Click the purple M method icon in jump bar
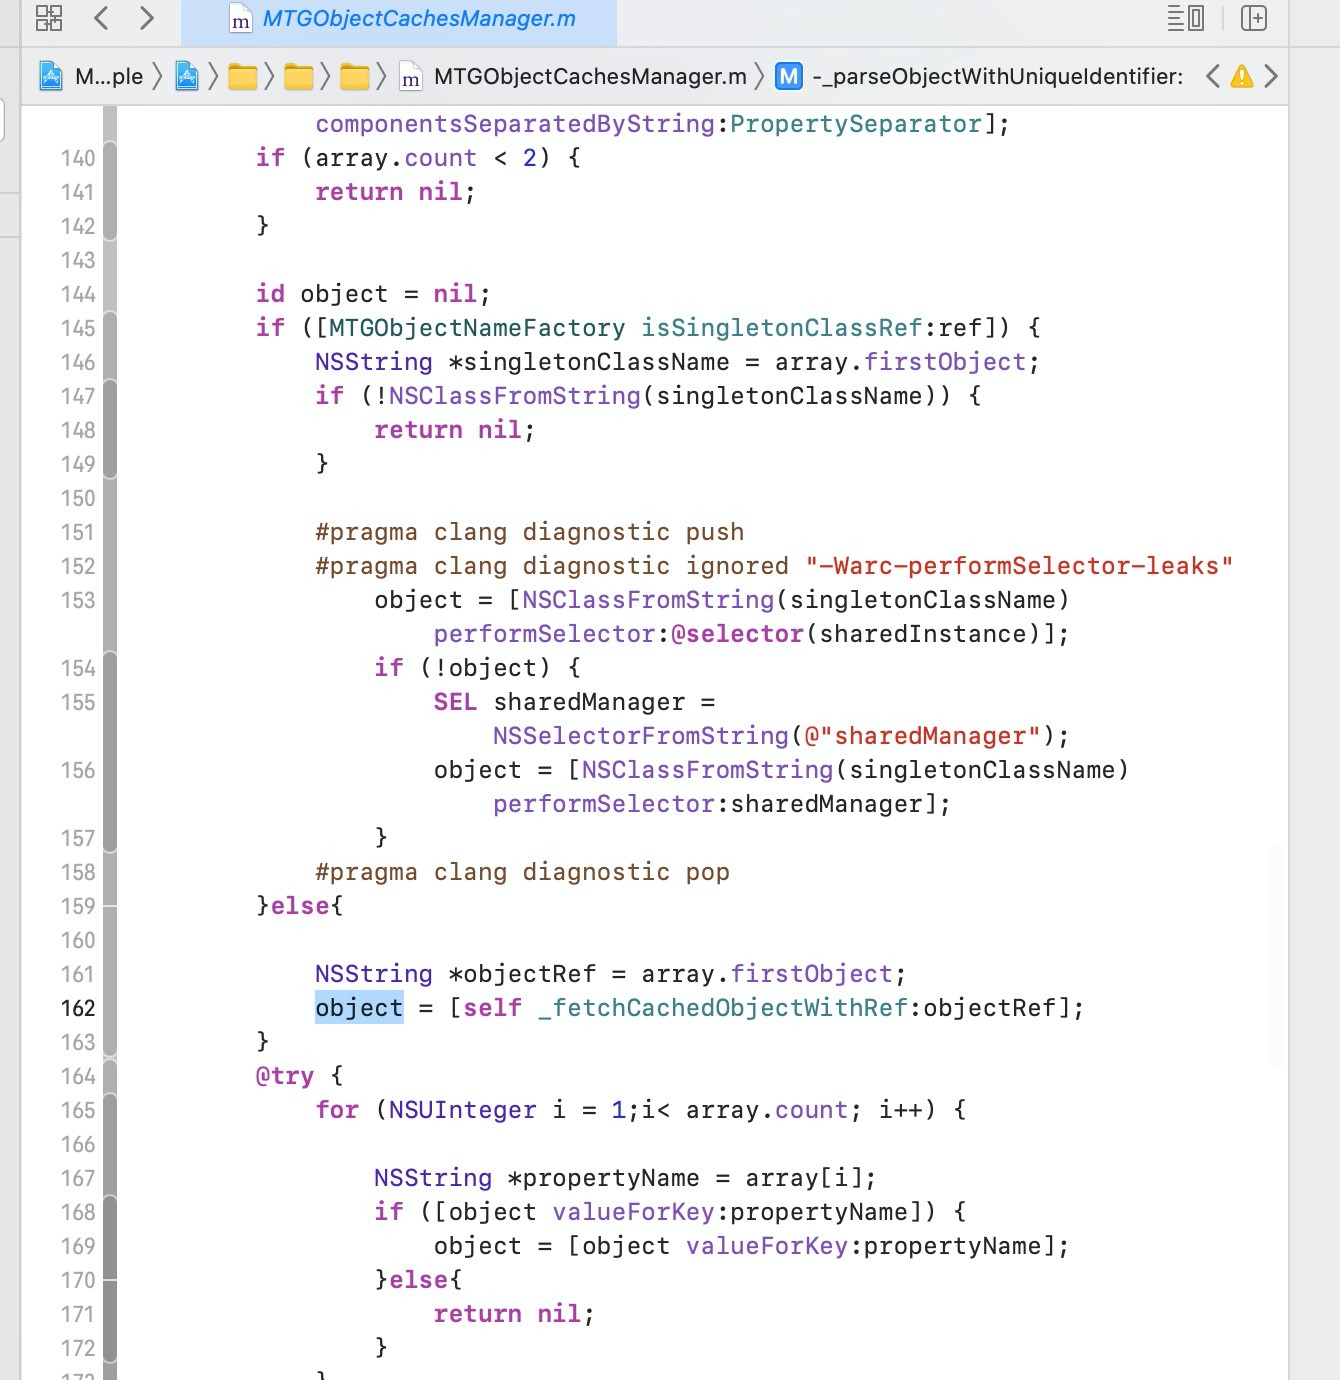Screen dimensions: 1340x1380 pos(789,76)
